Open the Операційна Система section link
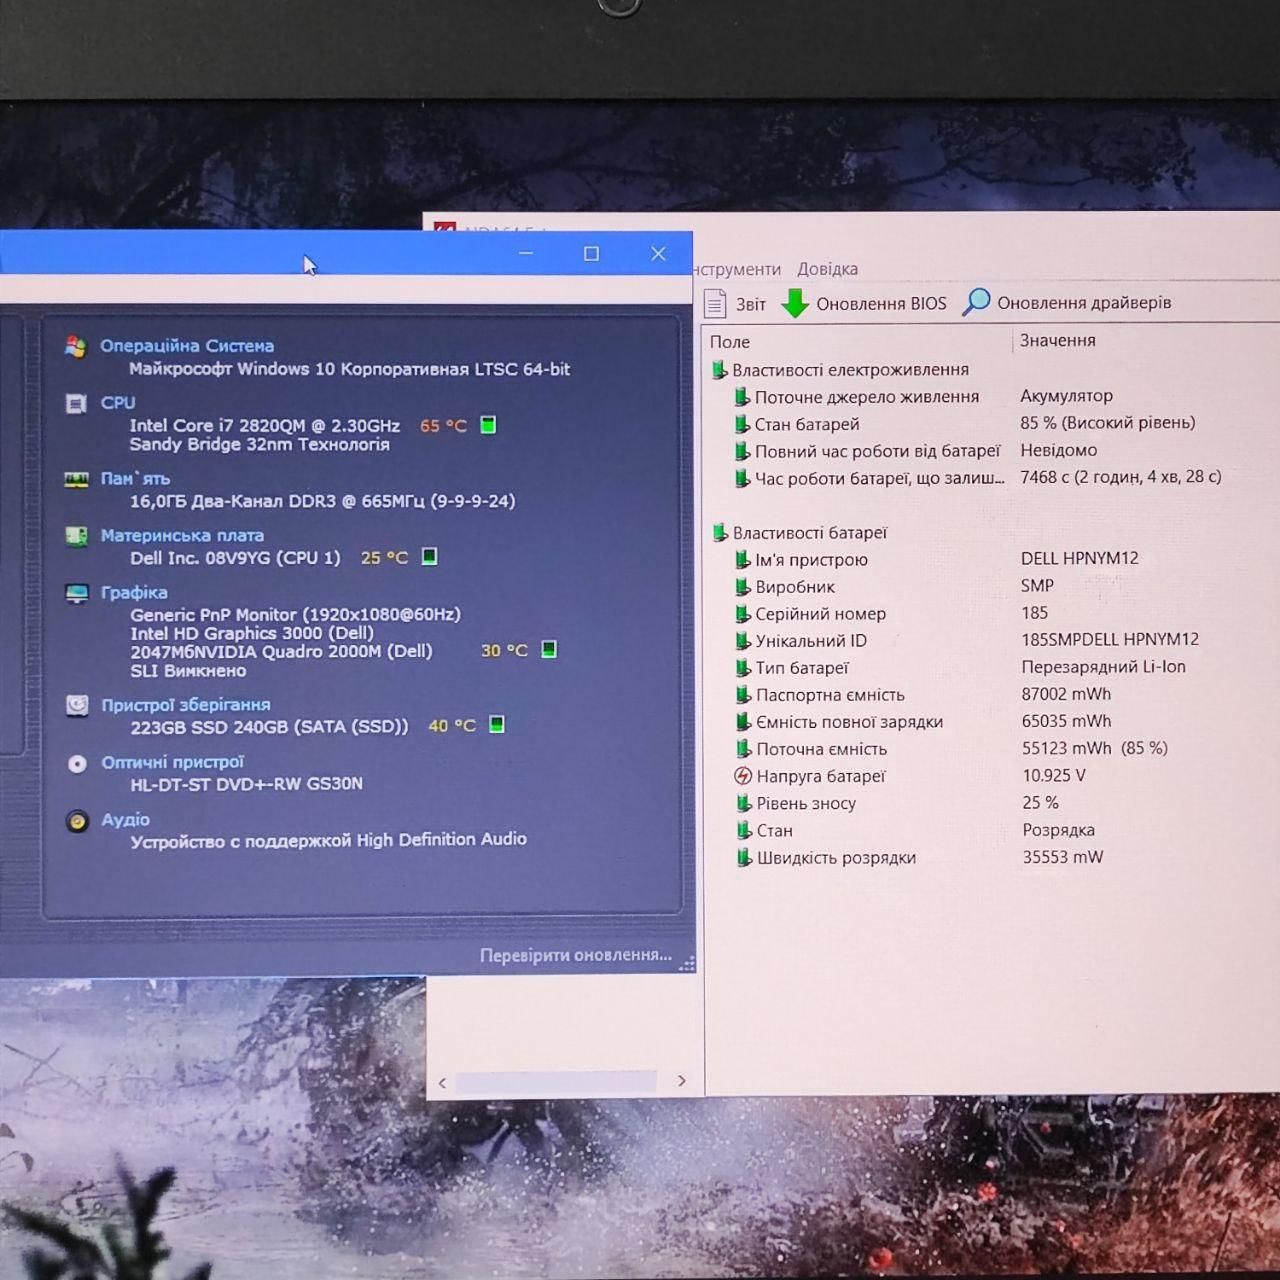This screenshot has width=1280, height=1280. pyautogui.click(x=187, y=346)
